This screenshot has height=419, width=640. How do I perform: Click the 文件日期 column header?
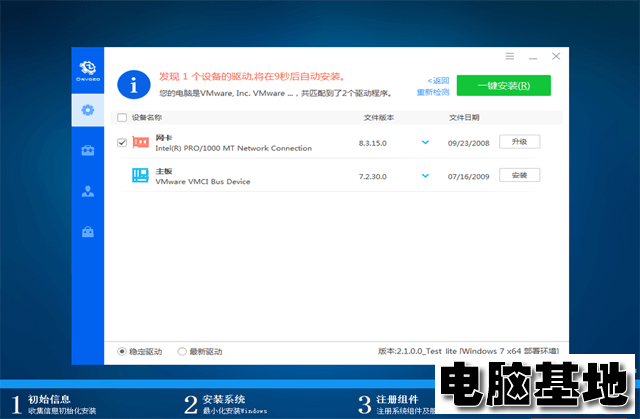pos(464,117)
